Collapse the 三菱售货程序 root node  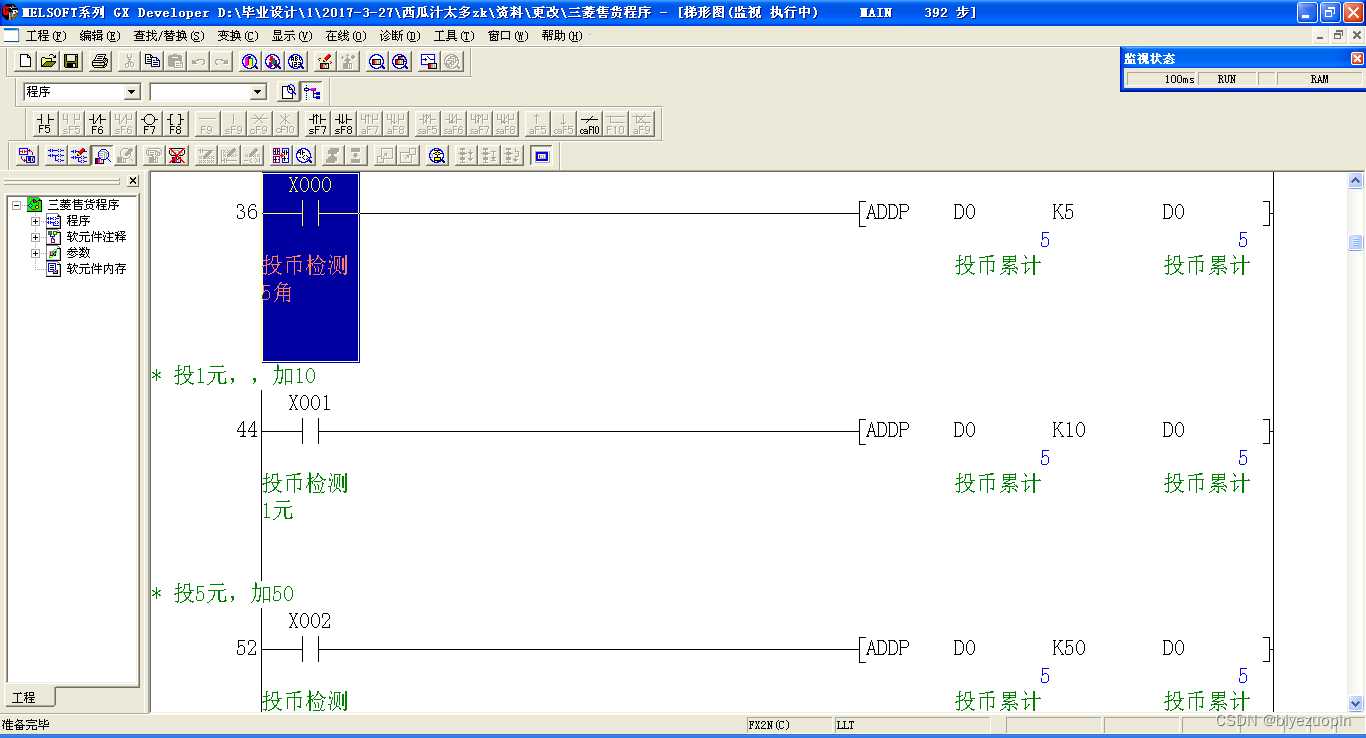click(16, 205)
